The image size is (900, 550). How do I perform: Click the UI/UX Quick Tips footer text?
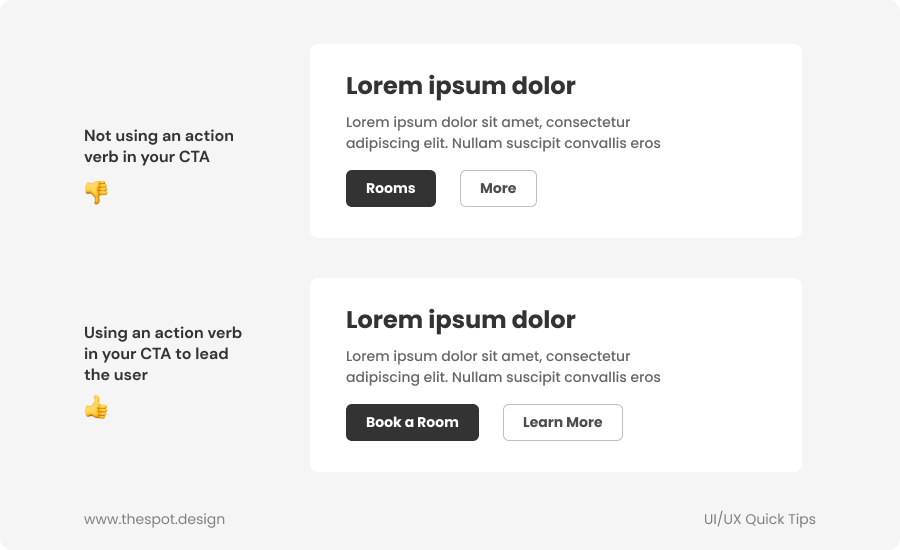[x=759, y=519]
